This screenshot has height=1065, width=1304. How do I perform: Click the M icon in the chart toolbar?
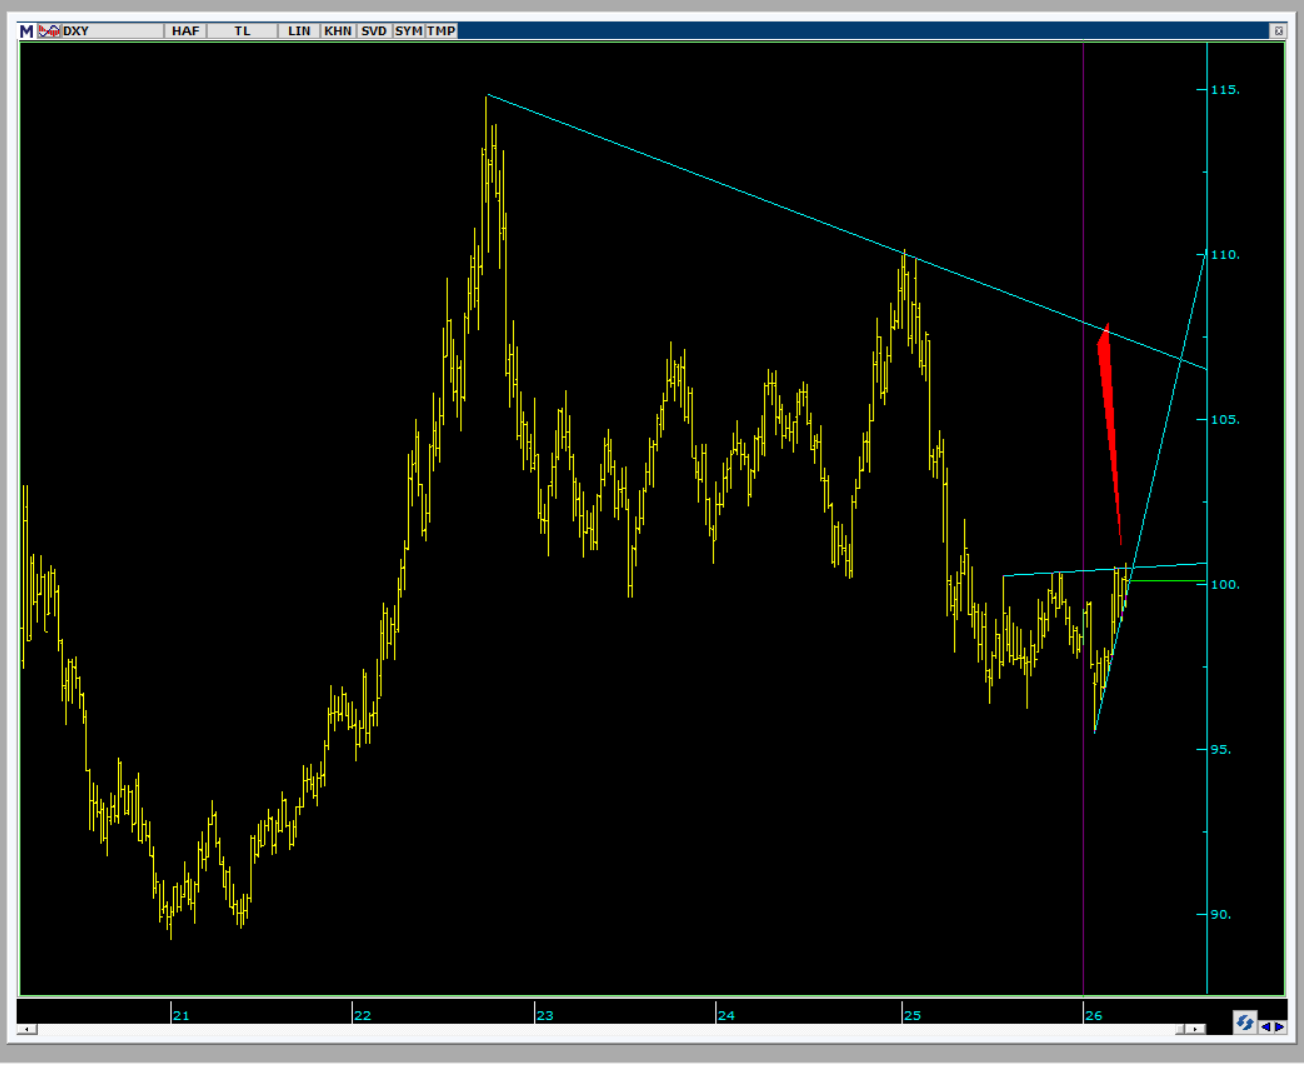(27, 31)
